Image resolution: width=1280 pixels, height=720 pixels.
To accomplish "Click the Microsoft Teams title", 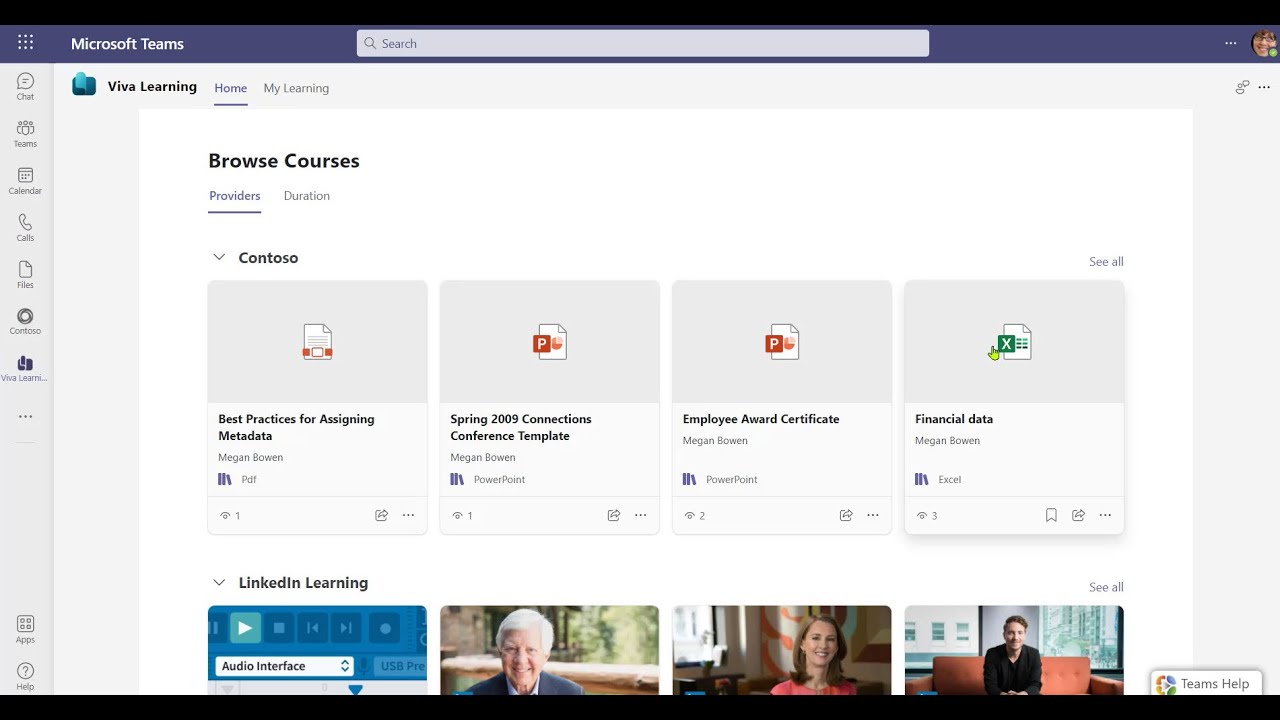I will tap(127, 44).
